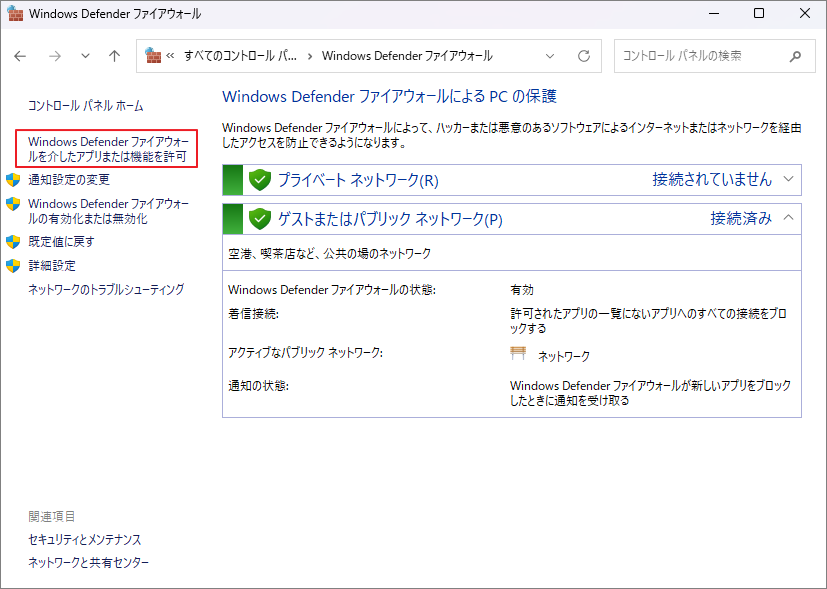Image resolution: width=827 pixels, height=589 pixels.
Task: Click ネットワーク name beside bench icon
Action: click(x=564, y=356)
